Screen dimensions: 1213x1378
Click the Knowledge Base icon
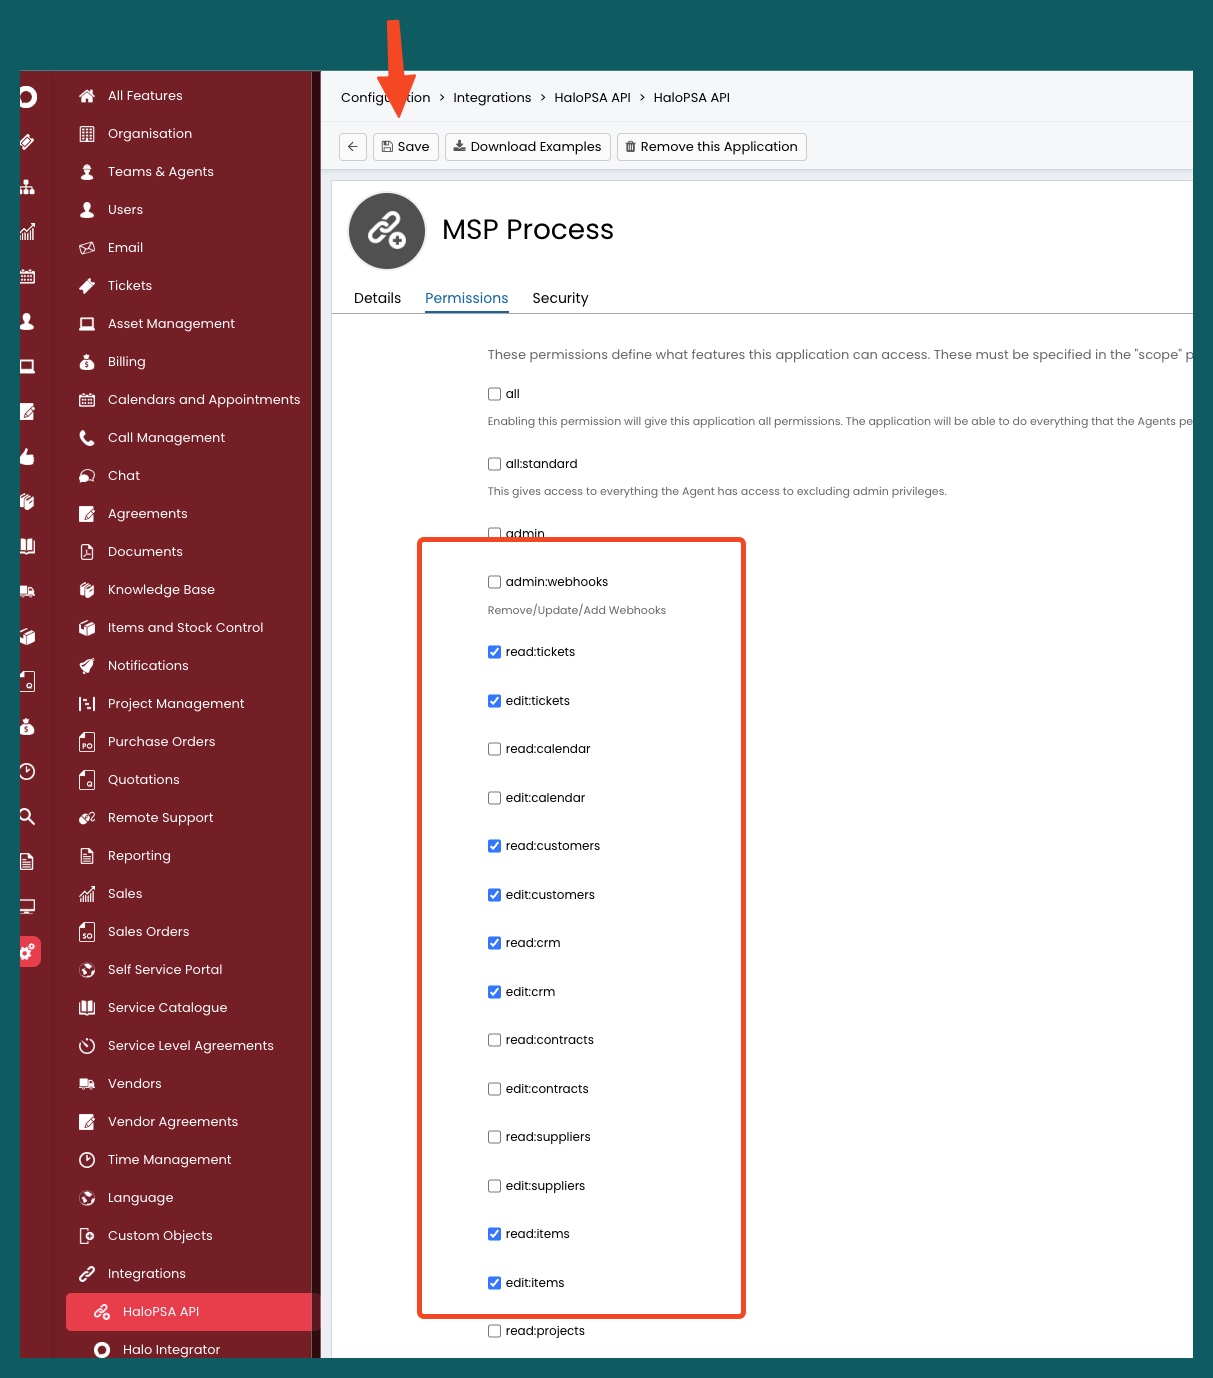coord(87,590)
